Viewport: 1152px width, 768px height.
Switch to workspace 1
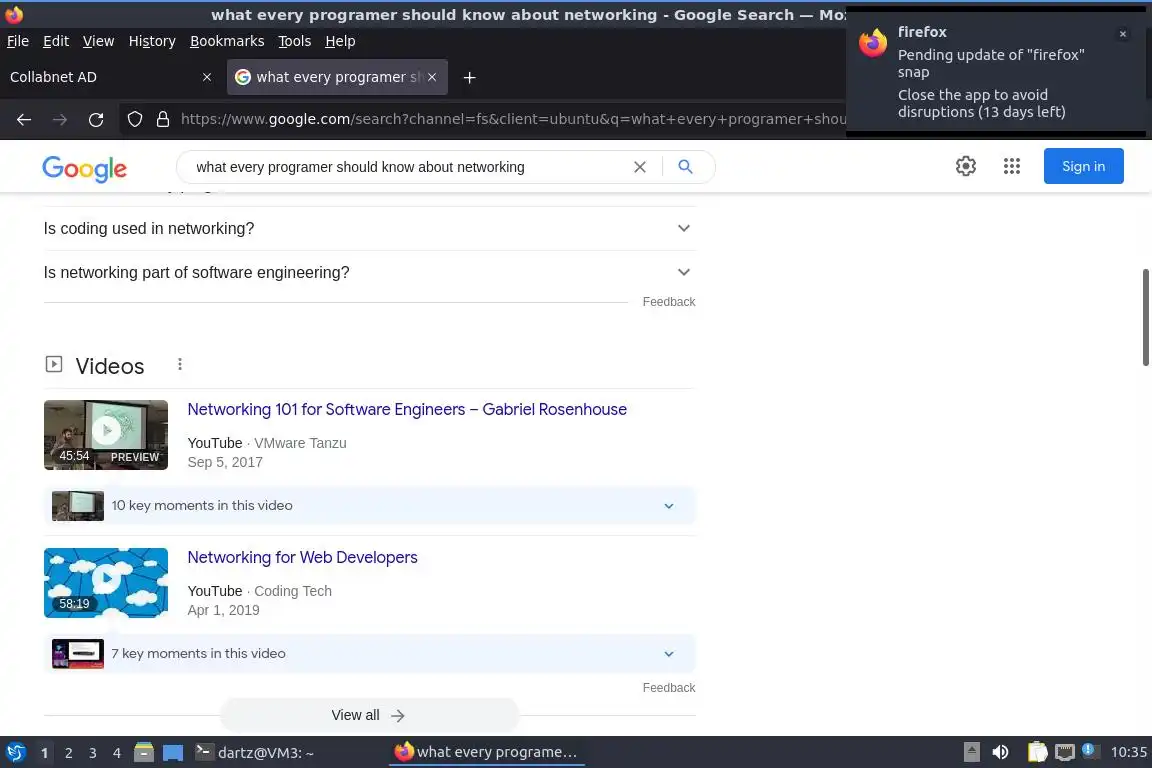coord(44,753)
